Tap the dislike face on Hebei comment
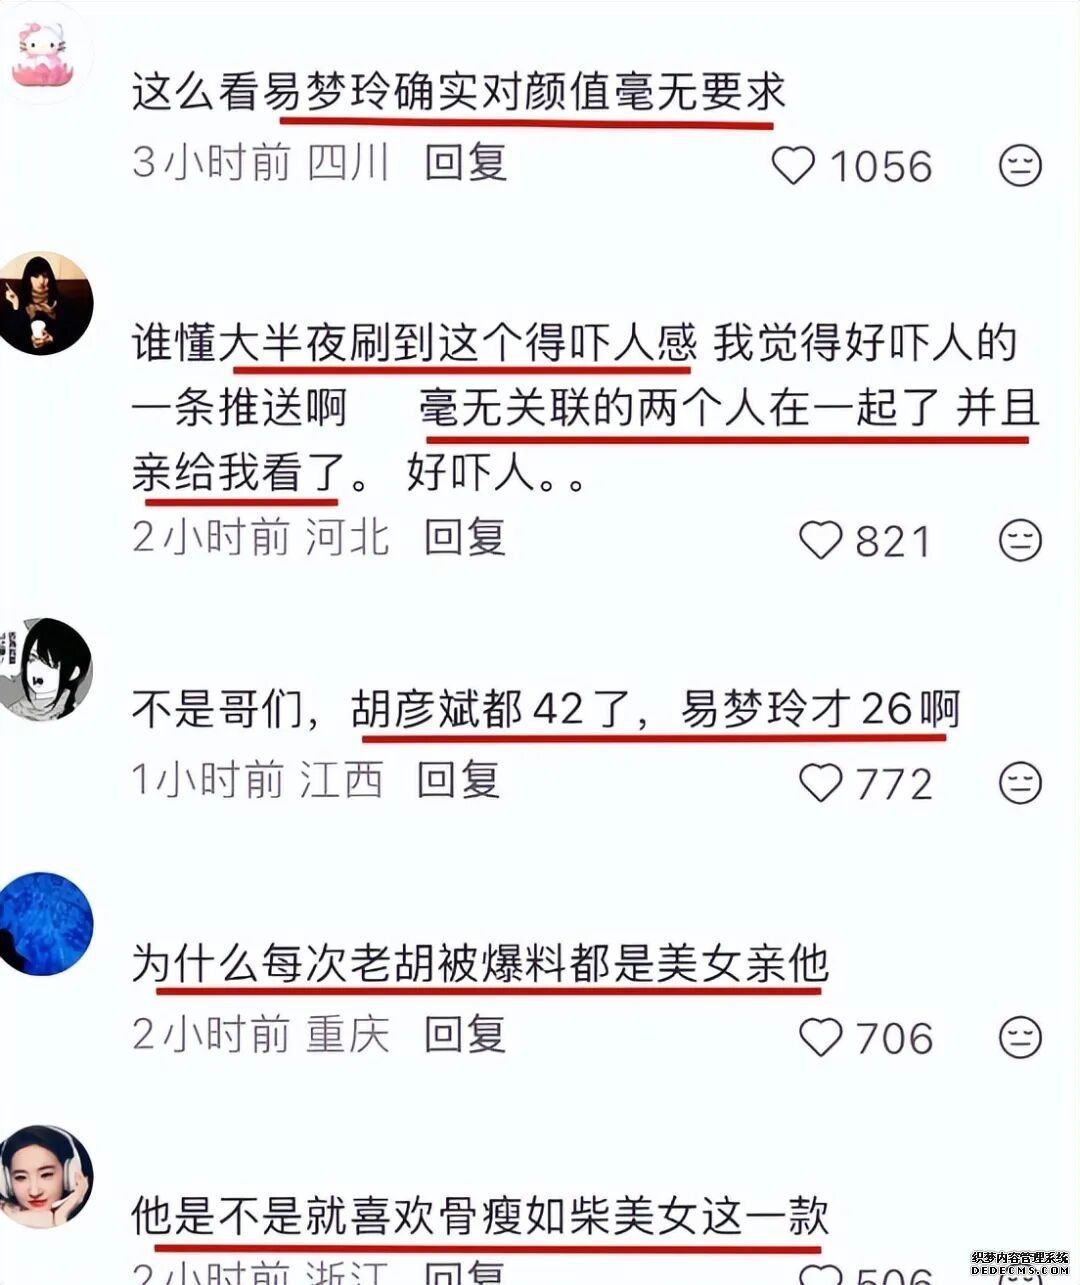 point(1021,541)
